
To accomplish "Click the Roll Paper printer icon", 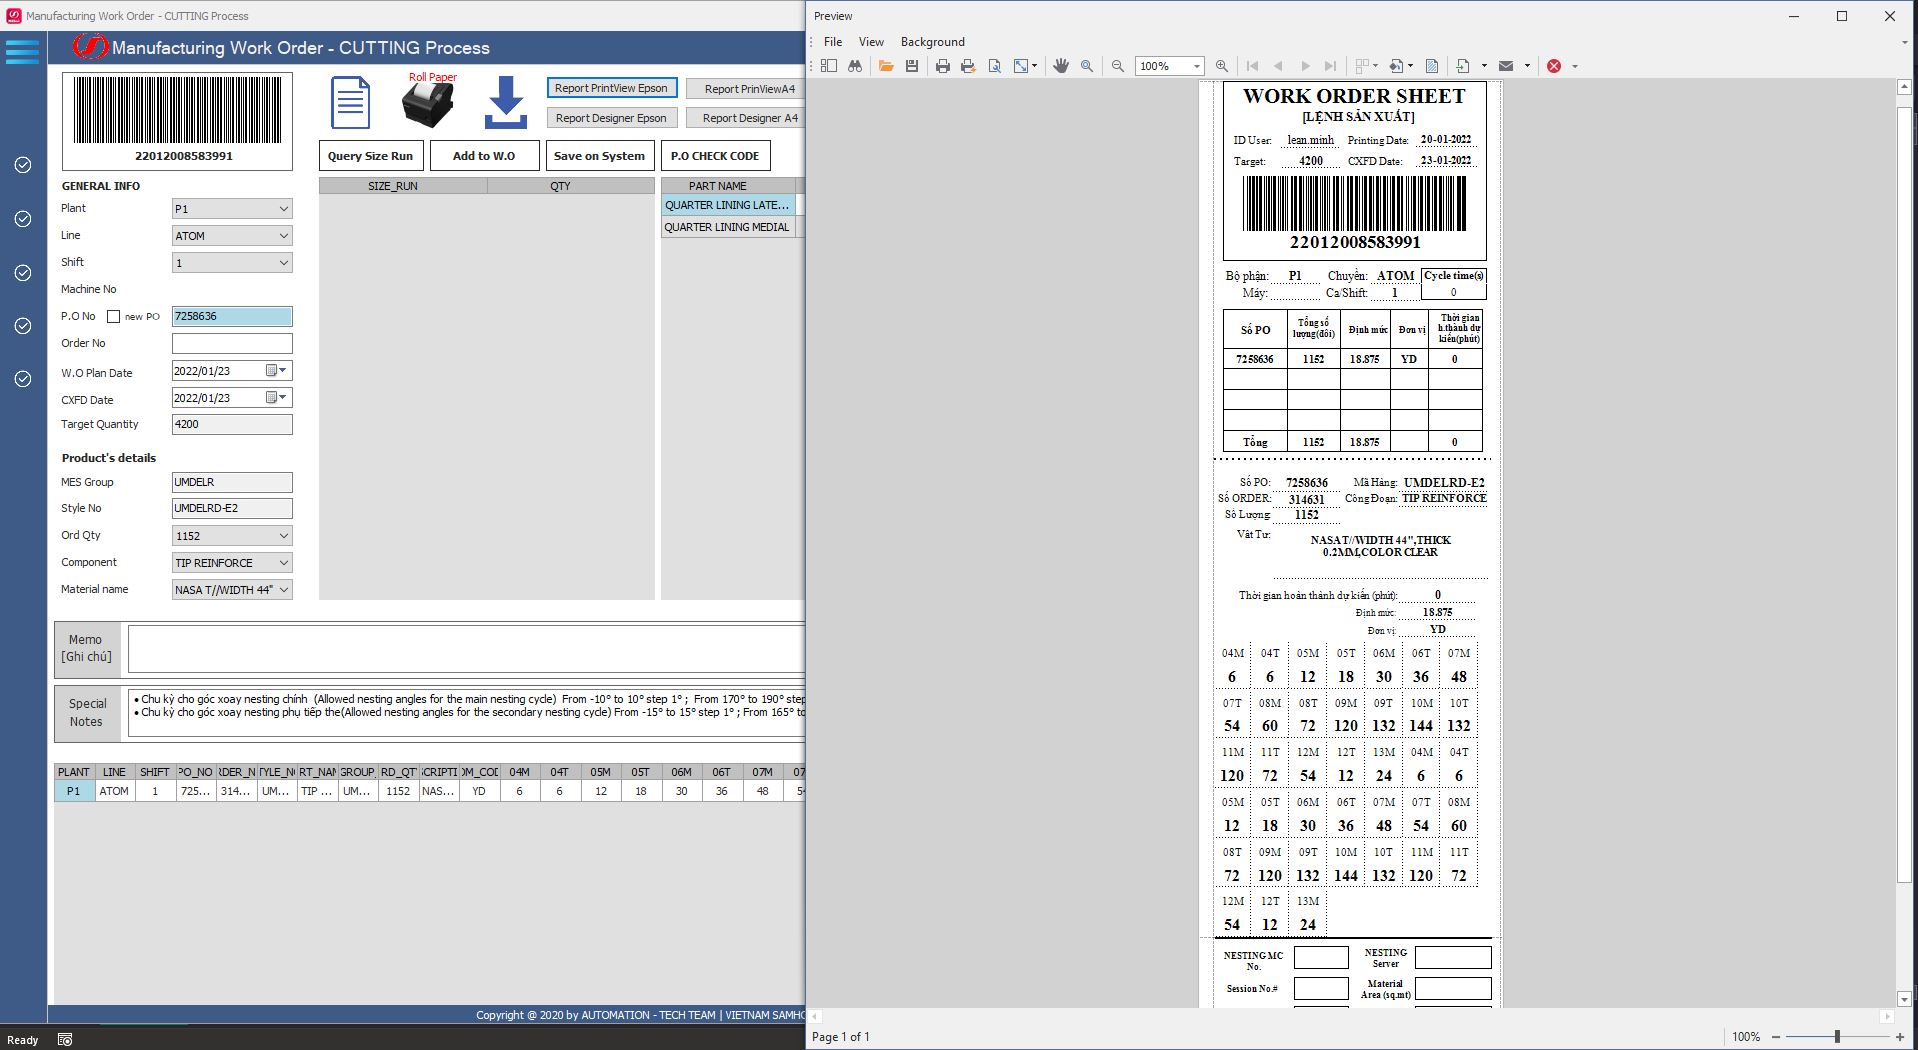I will (428, 105).
